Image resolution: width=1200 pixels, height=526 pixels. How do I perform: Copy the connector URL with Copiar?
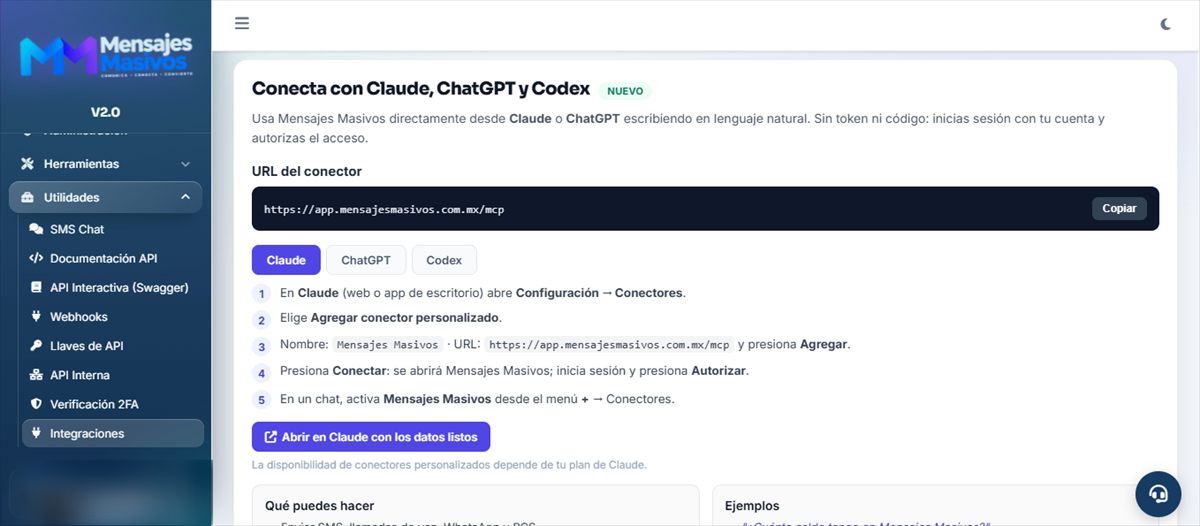(x=1119, y=208)
